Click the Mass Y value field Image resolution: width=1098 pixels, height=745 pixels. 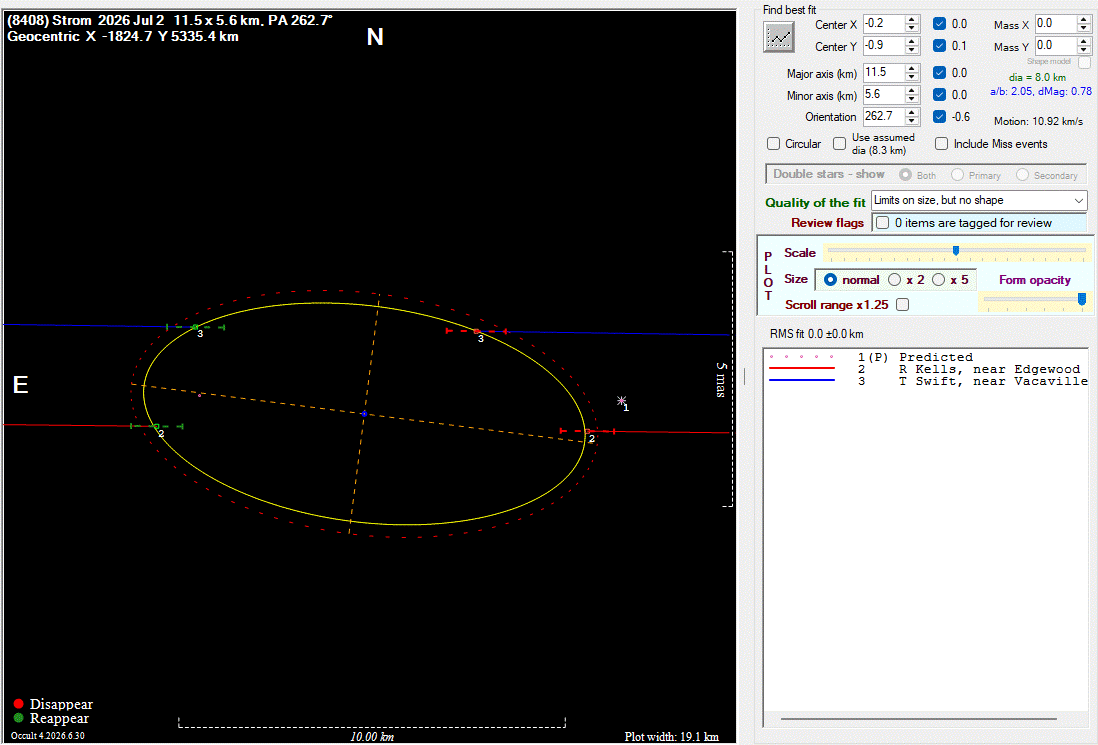1055,46
